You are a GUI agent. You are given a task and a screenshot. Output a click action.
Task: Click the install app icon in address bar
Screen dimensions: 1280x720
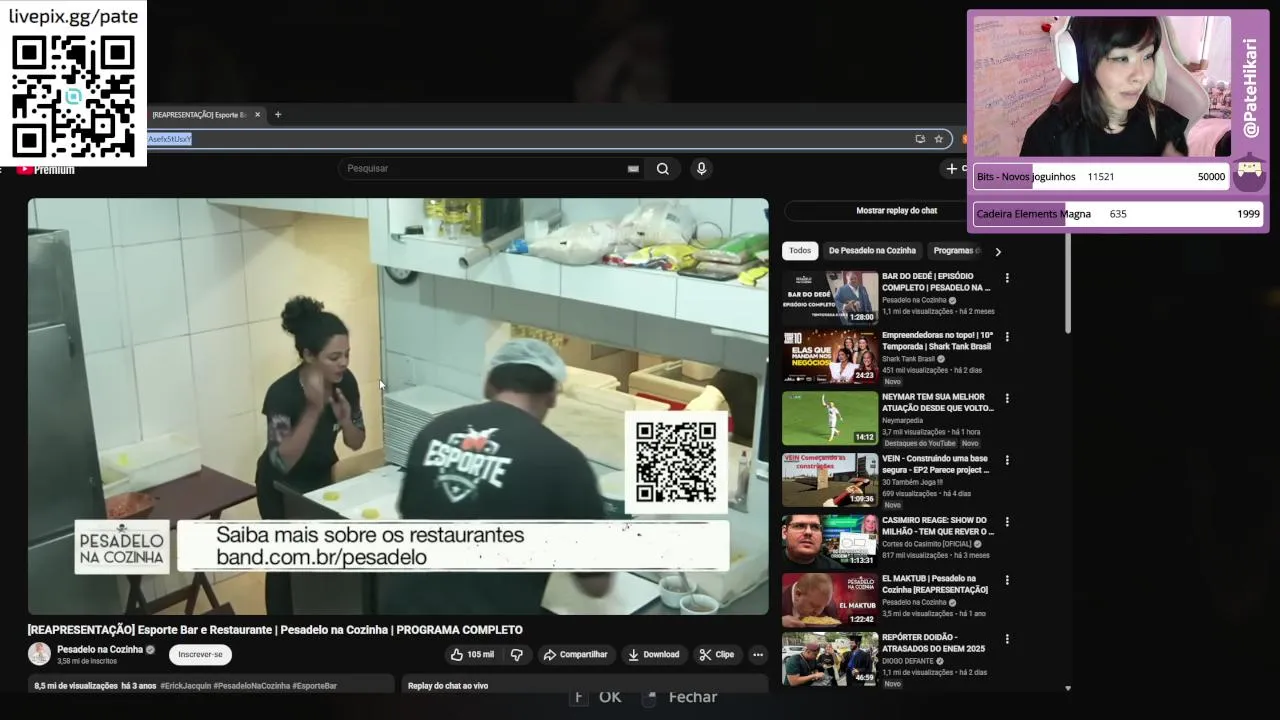(920, 139)
